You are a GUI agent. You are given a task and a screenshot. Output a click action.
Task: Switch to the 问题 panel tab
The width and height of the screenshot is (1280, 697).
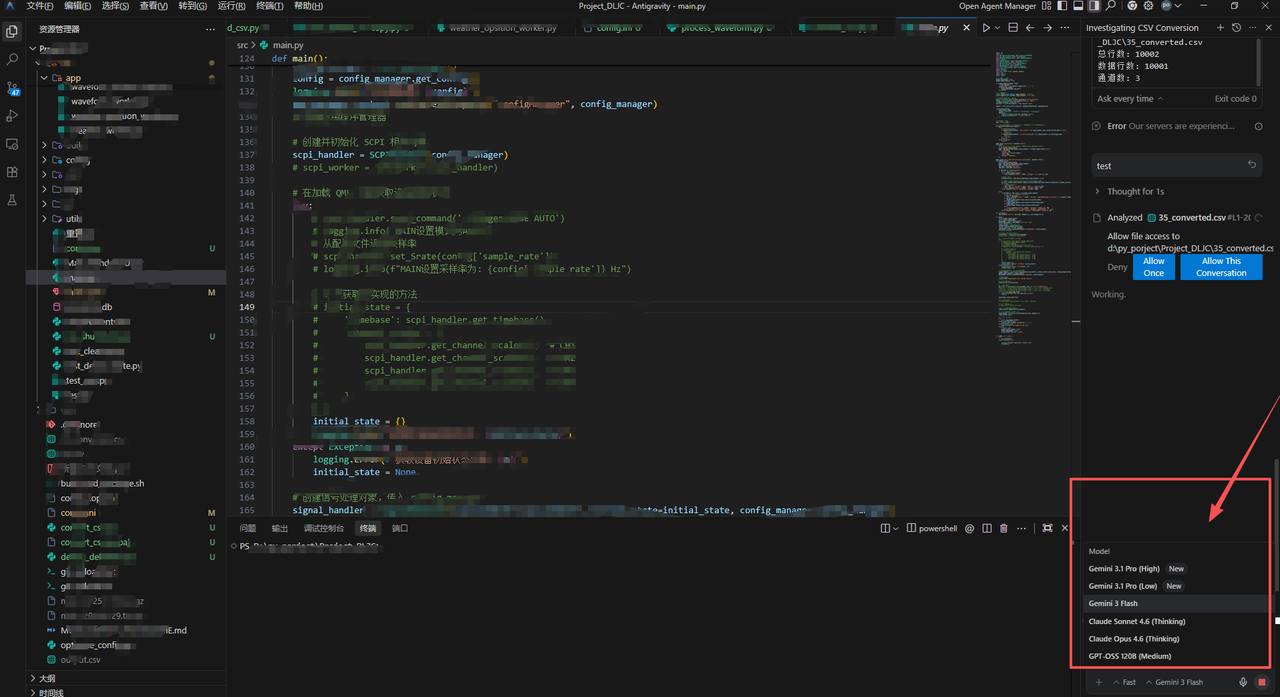(248, 528)
